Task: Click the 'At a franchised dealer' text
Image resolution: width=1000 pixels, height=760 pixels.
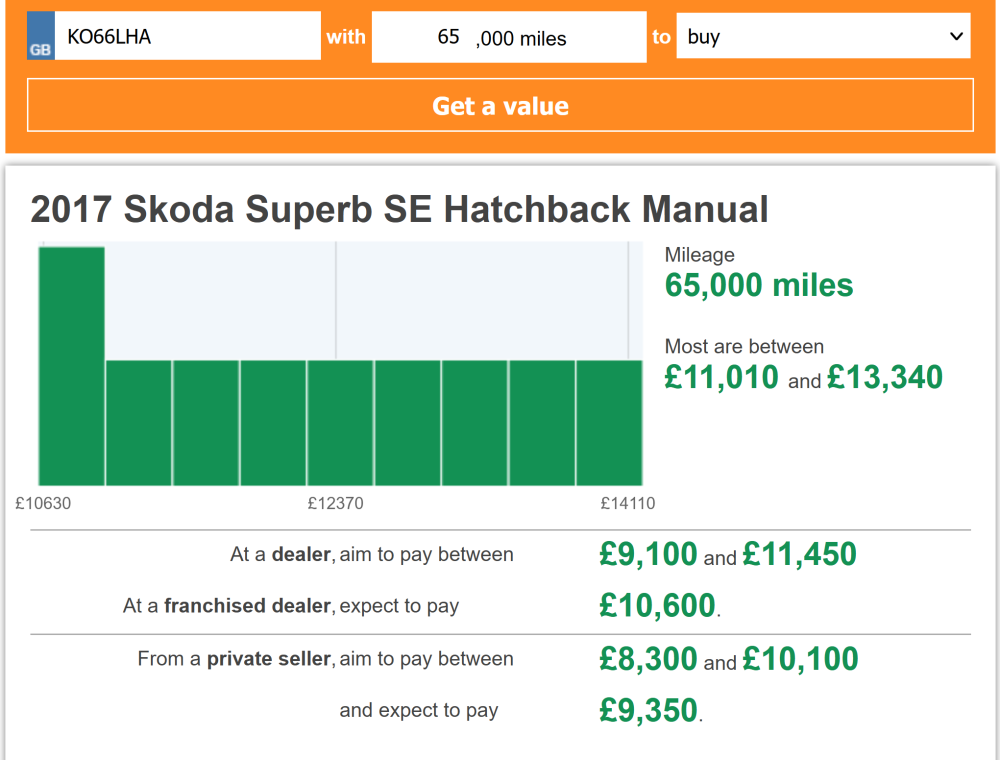Action: (227, 605)
